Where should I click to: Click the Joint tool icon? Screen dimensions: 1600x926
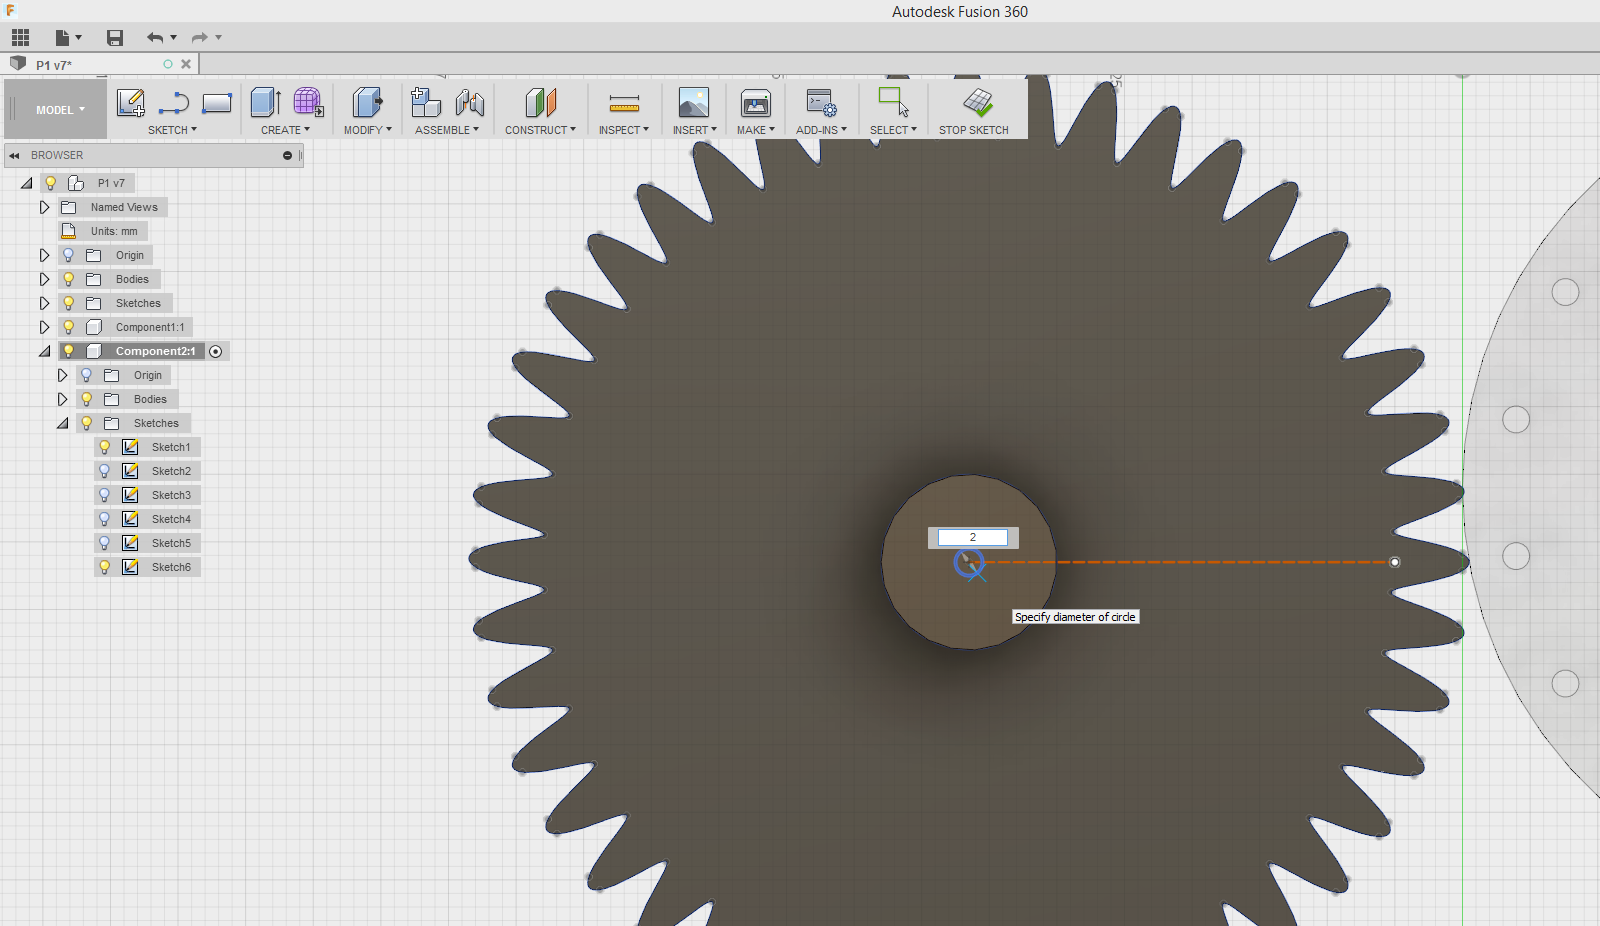pyautogui.click(x=470, y=102)
